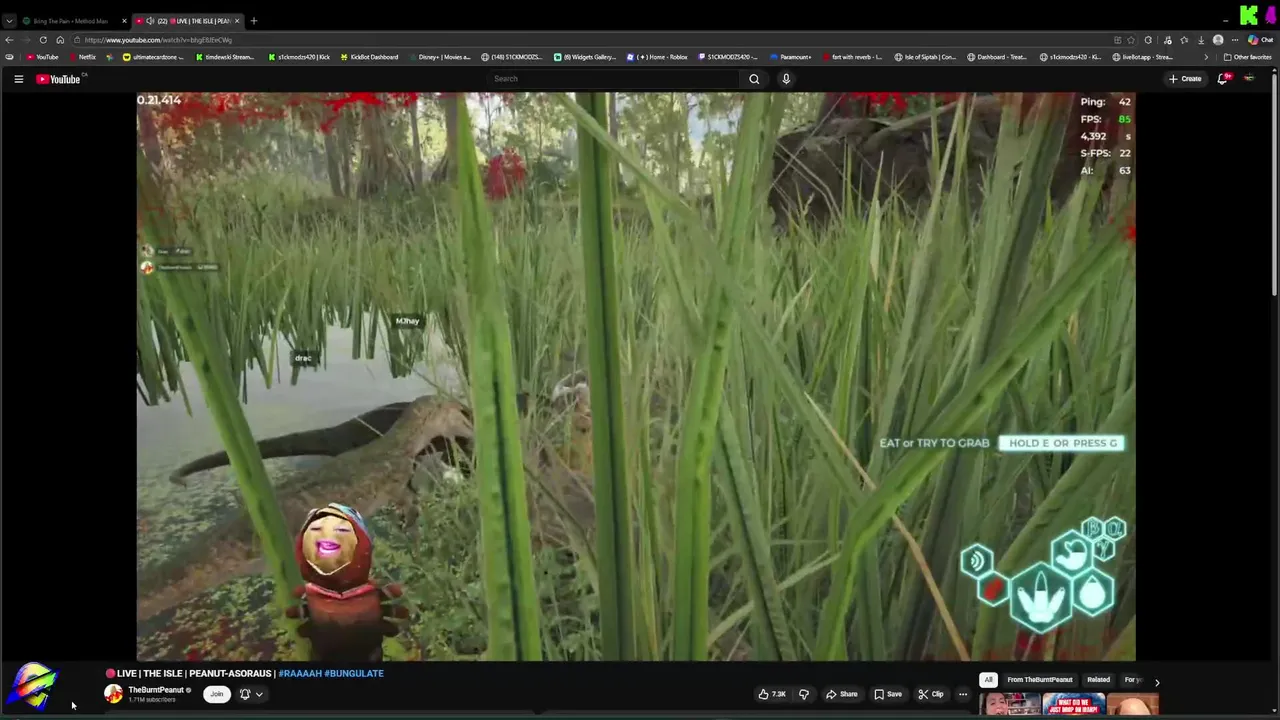Open the tab search dropdown arrow
The width and height of the screenshot is (1280, 720).
point(9,21)
